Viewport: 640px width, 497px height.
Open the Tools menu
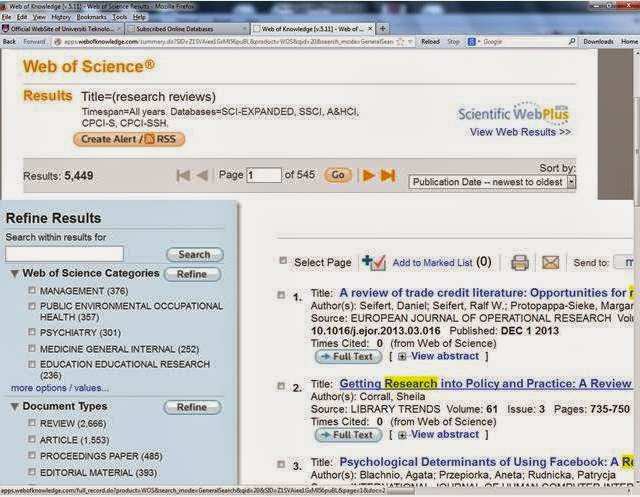click(120, 17)
